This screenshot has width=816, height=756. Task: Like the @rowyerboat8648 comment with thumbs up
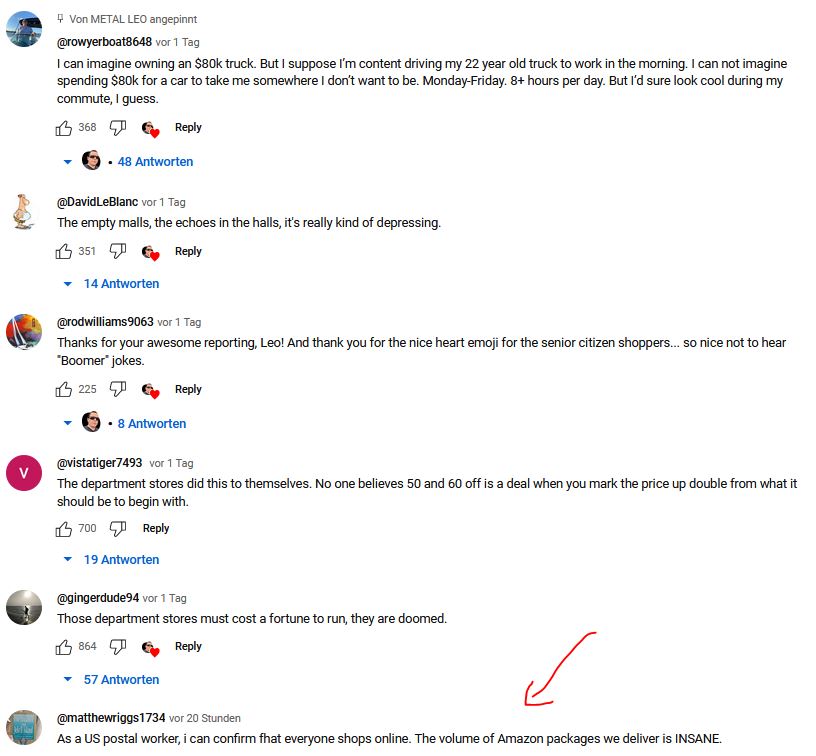pos(63,128)
